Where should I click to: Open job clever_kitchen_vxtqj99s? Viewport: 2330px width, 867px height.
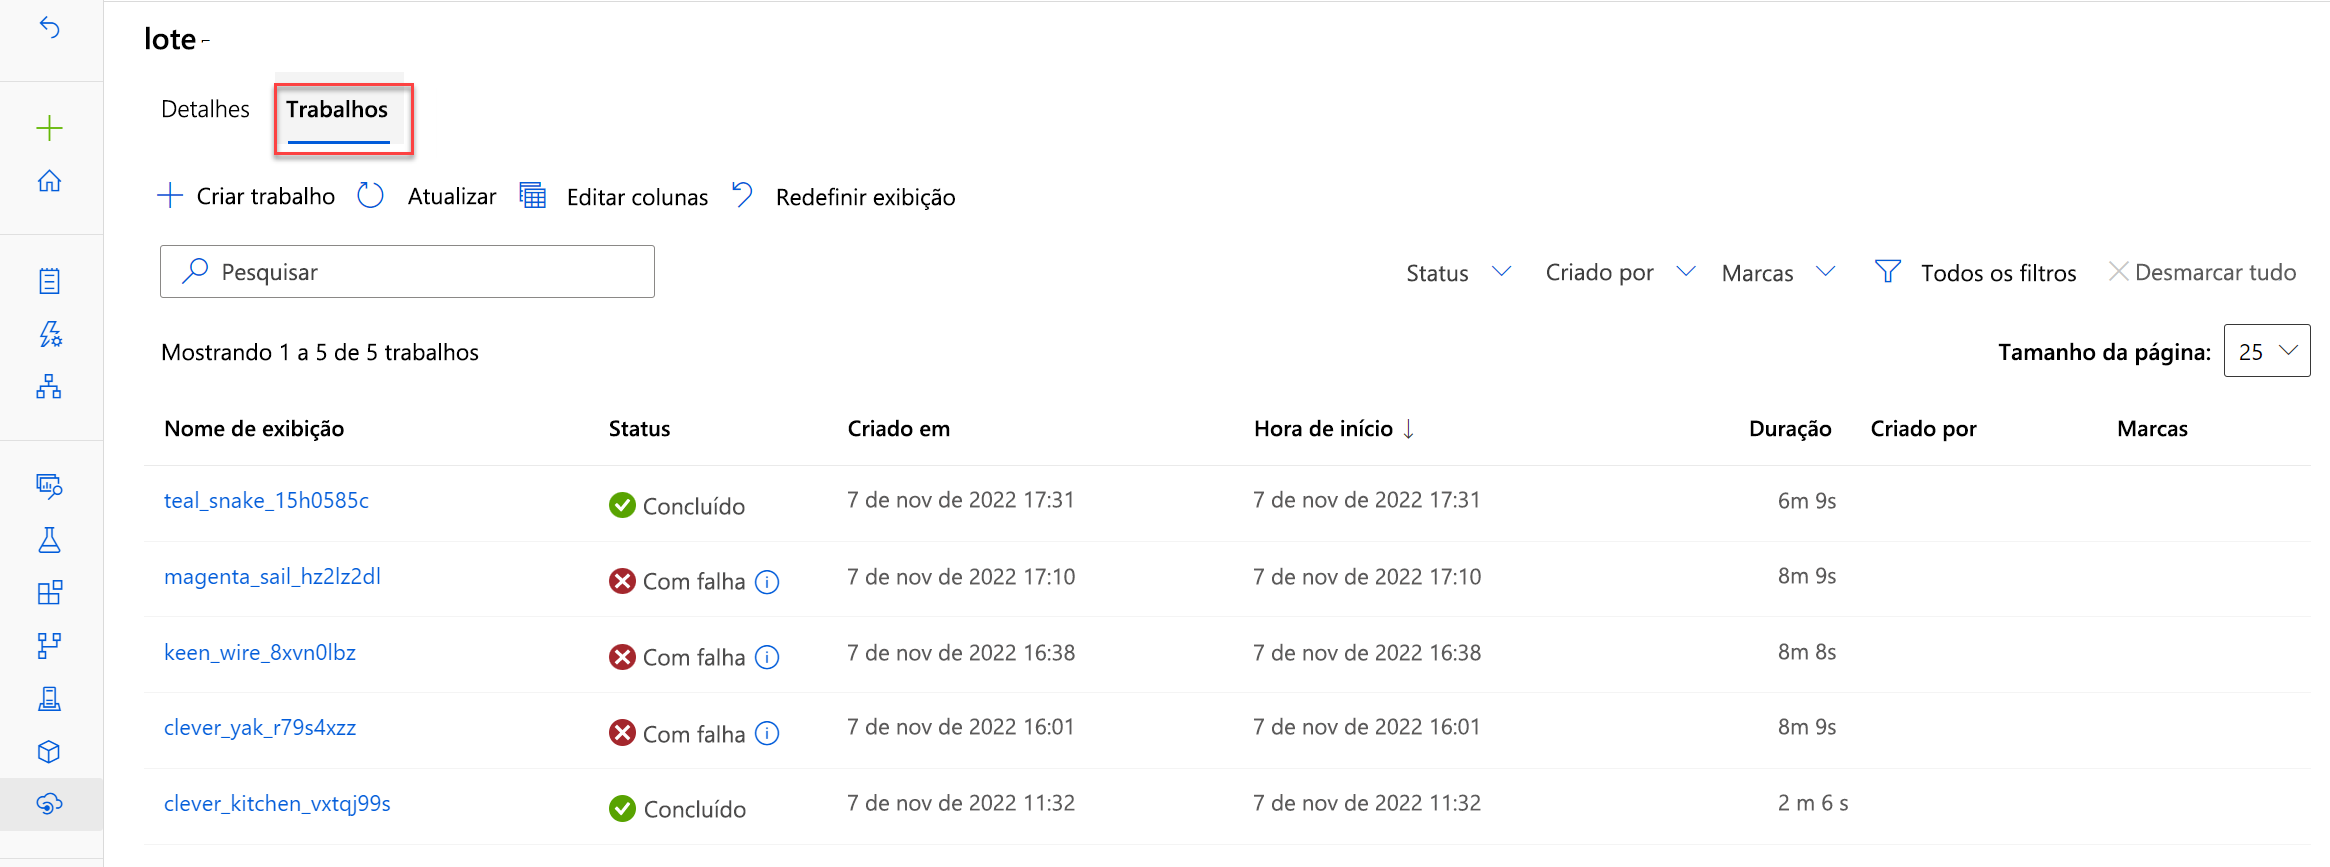[x=277, y=804]
